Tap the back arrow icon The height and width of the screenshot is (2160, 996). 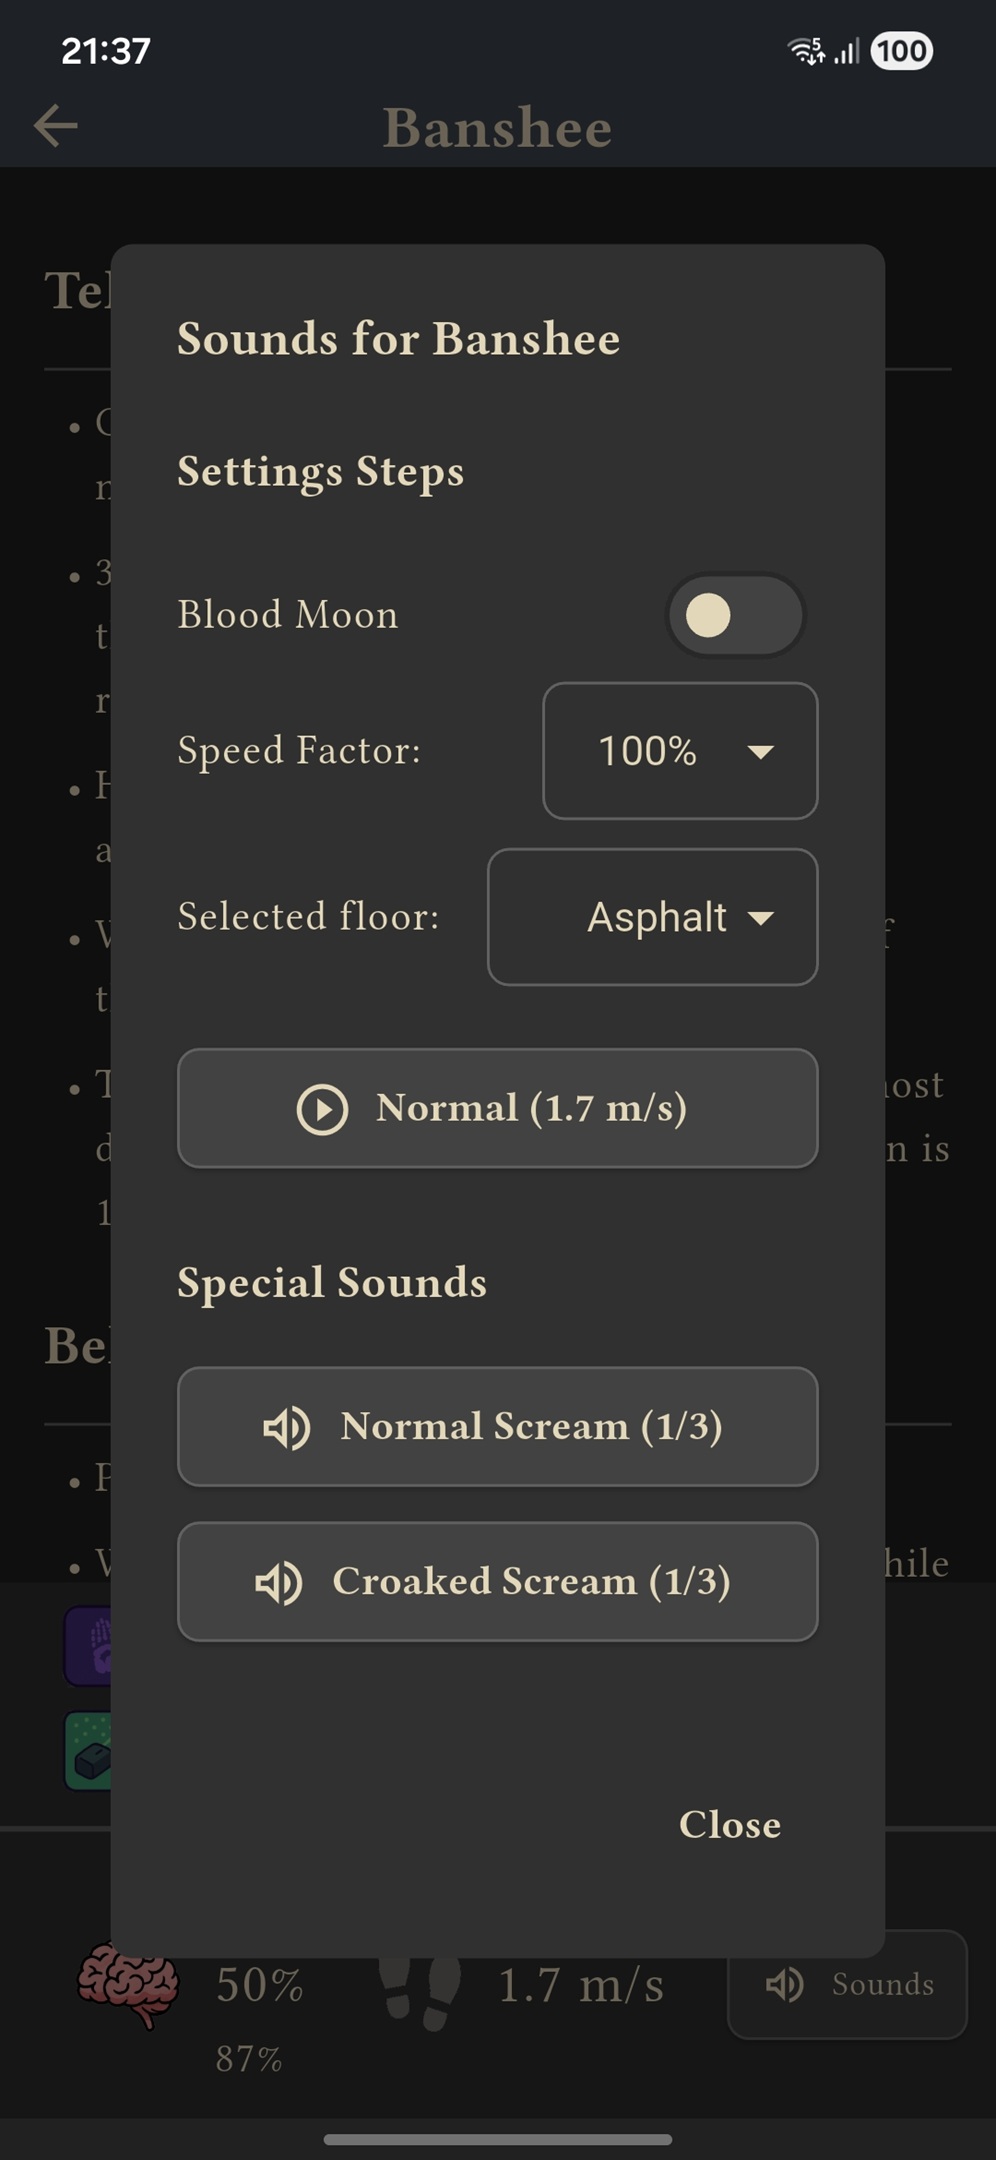tap(55, 126)
